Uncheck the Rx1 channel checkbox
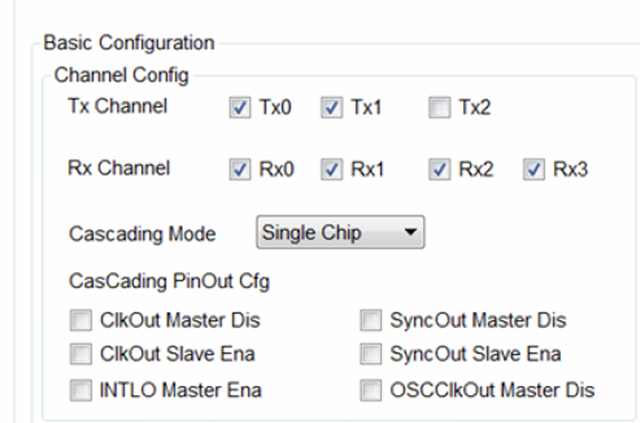 pos(331,169)
